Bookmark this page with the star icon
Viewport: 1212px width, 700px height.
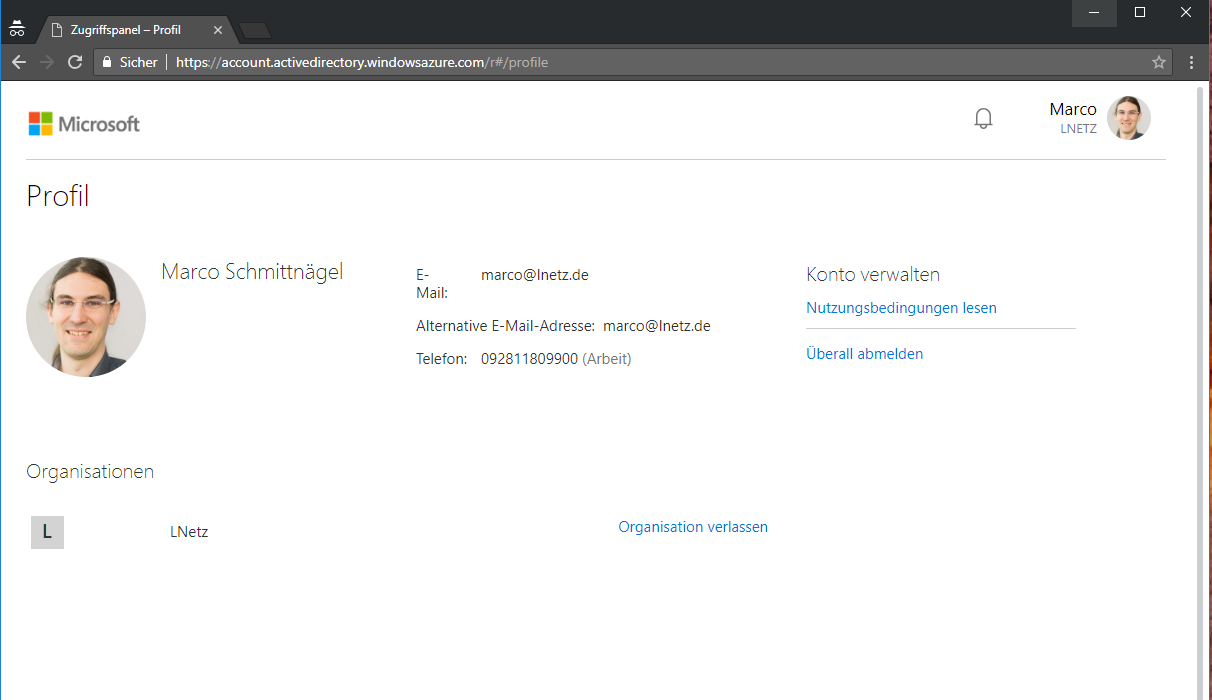1159,62
